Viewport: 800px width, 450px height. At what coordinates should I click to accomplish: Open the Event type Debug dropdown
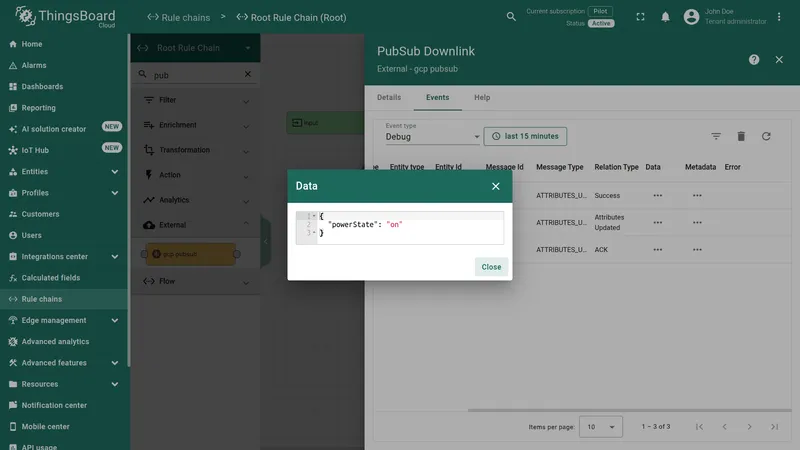click(432, 137)
